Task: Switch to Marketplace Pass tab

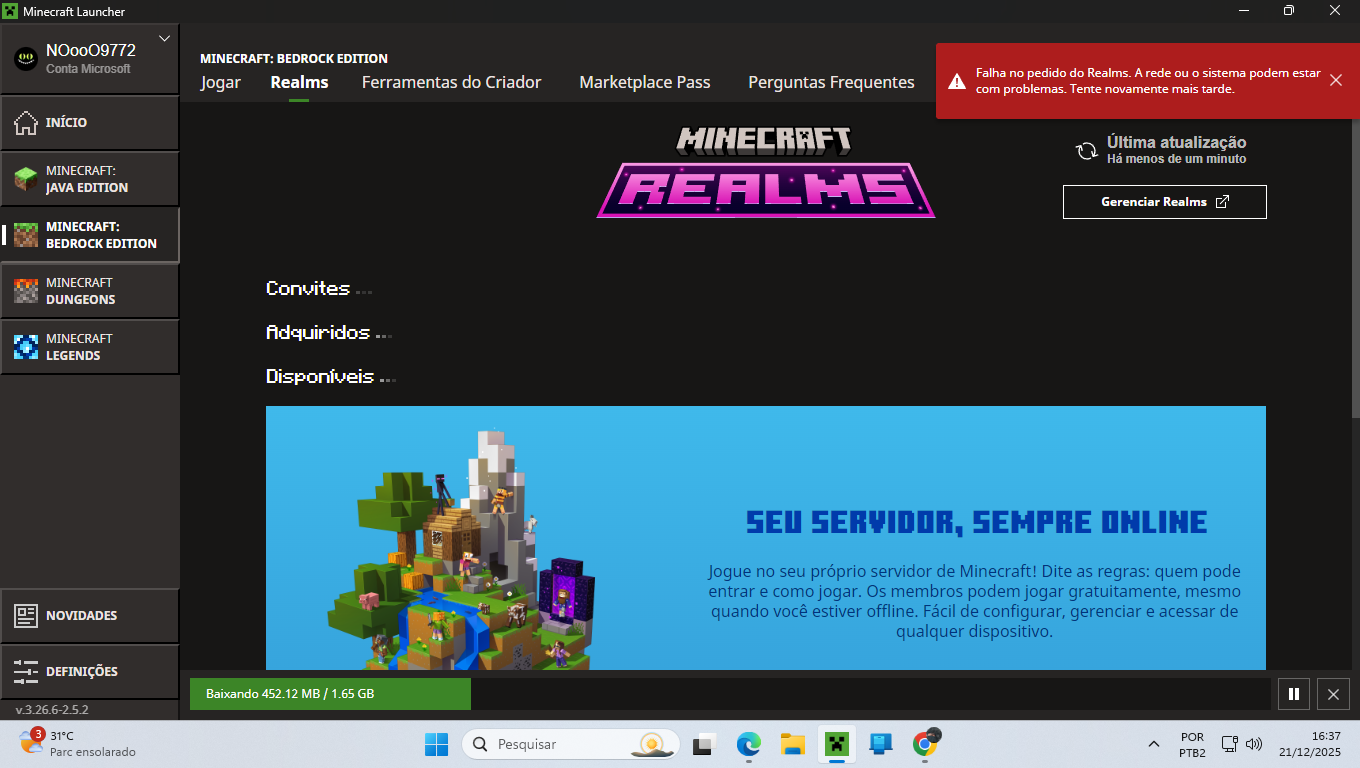Action: click(645, 82)
